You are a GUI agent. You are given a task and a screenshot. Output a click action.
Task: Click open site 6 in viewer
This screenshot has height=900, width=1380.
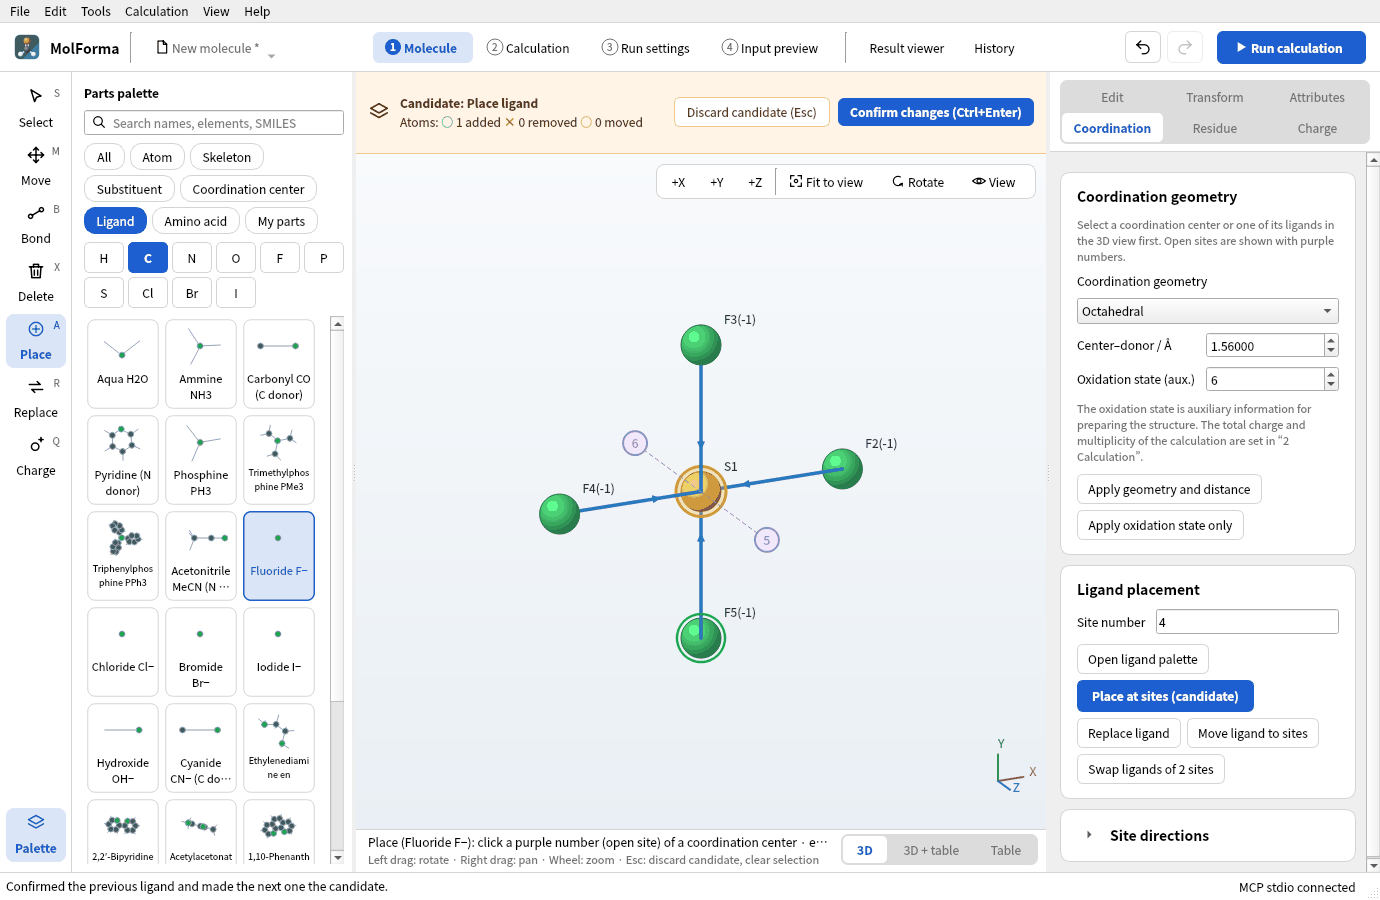coord(635,443)
